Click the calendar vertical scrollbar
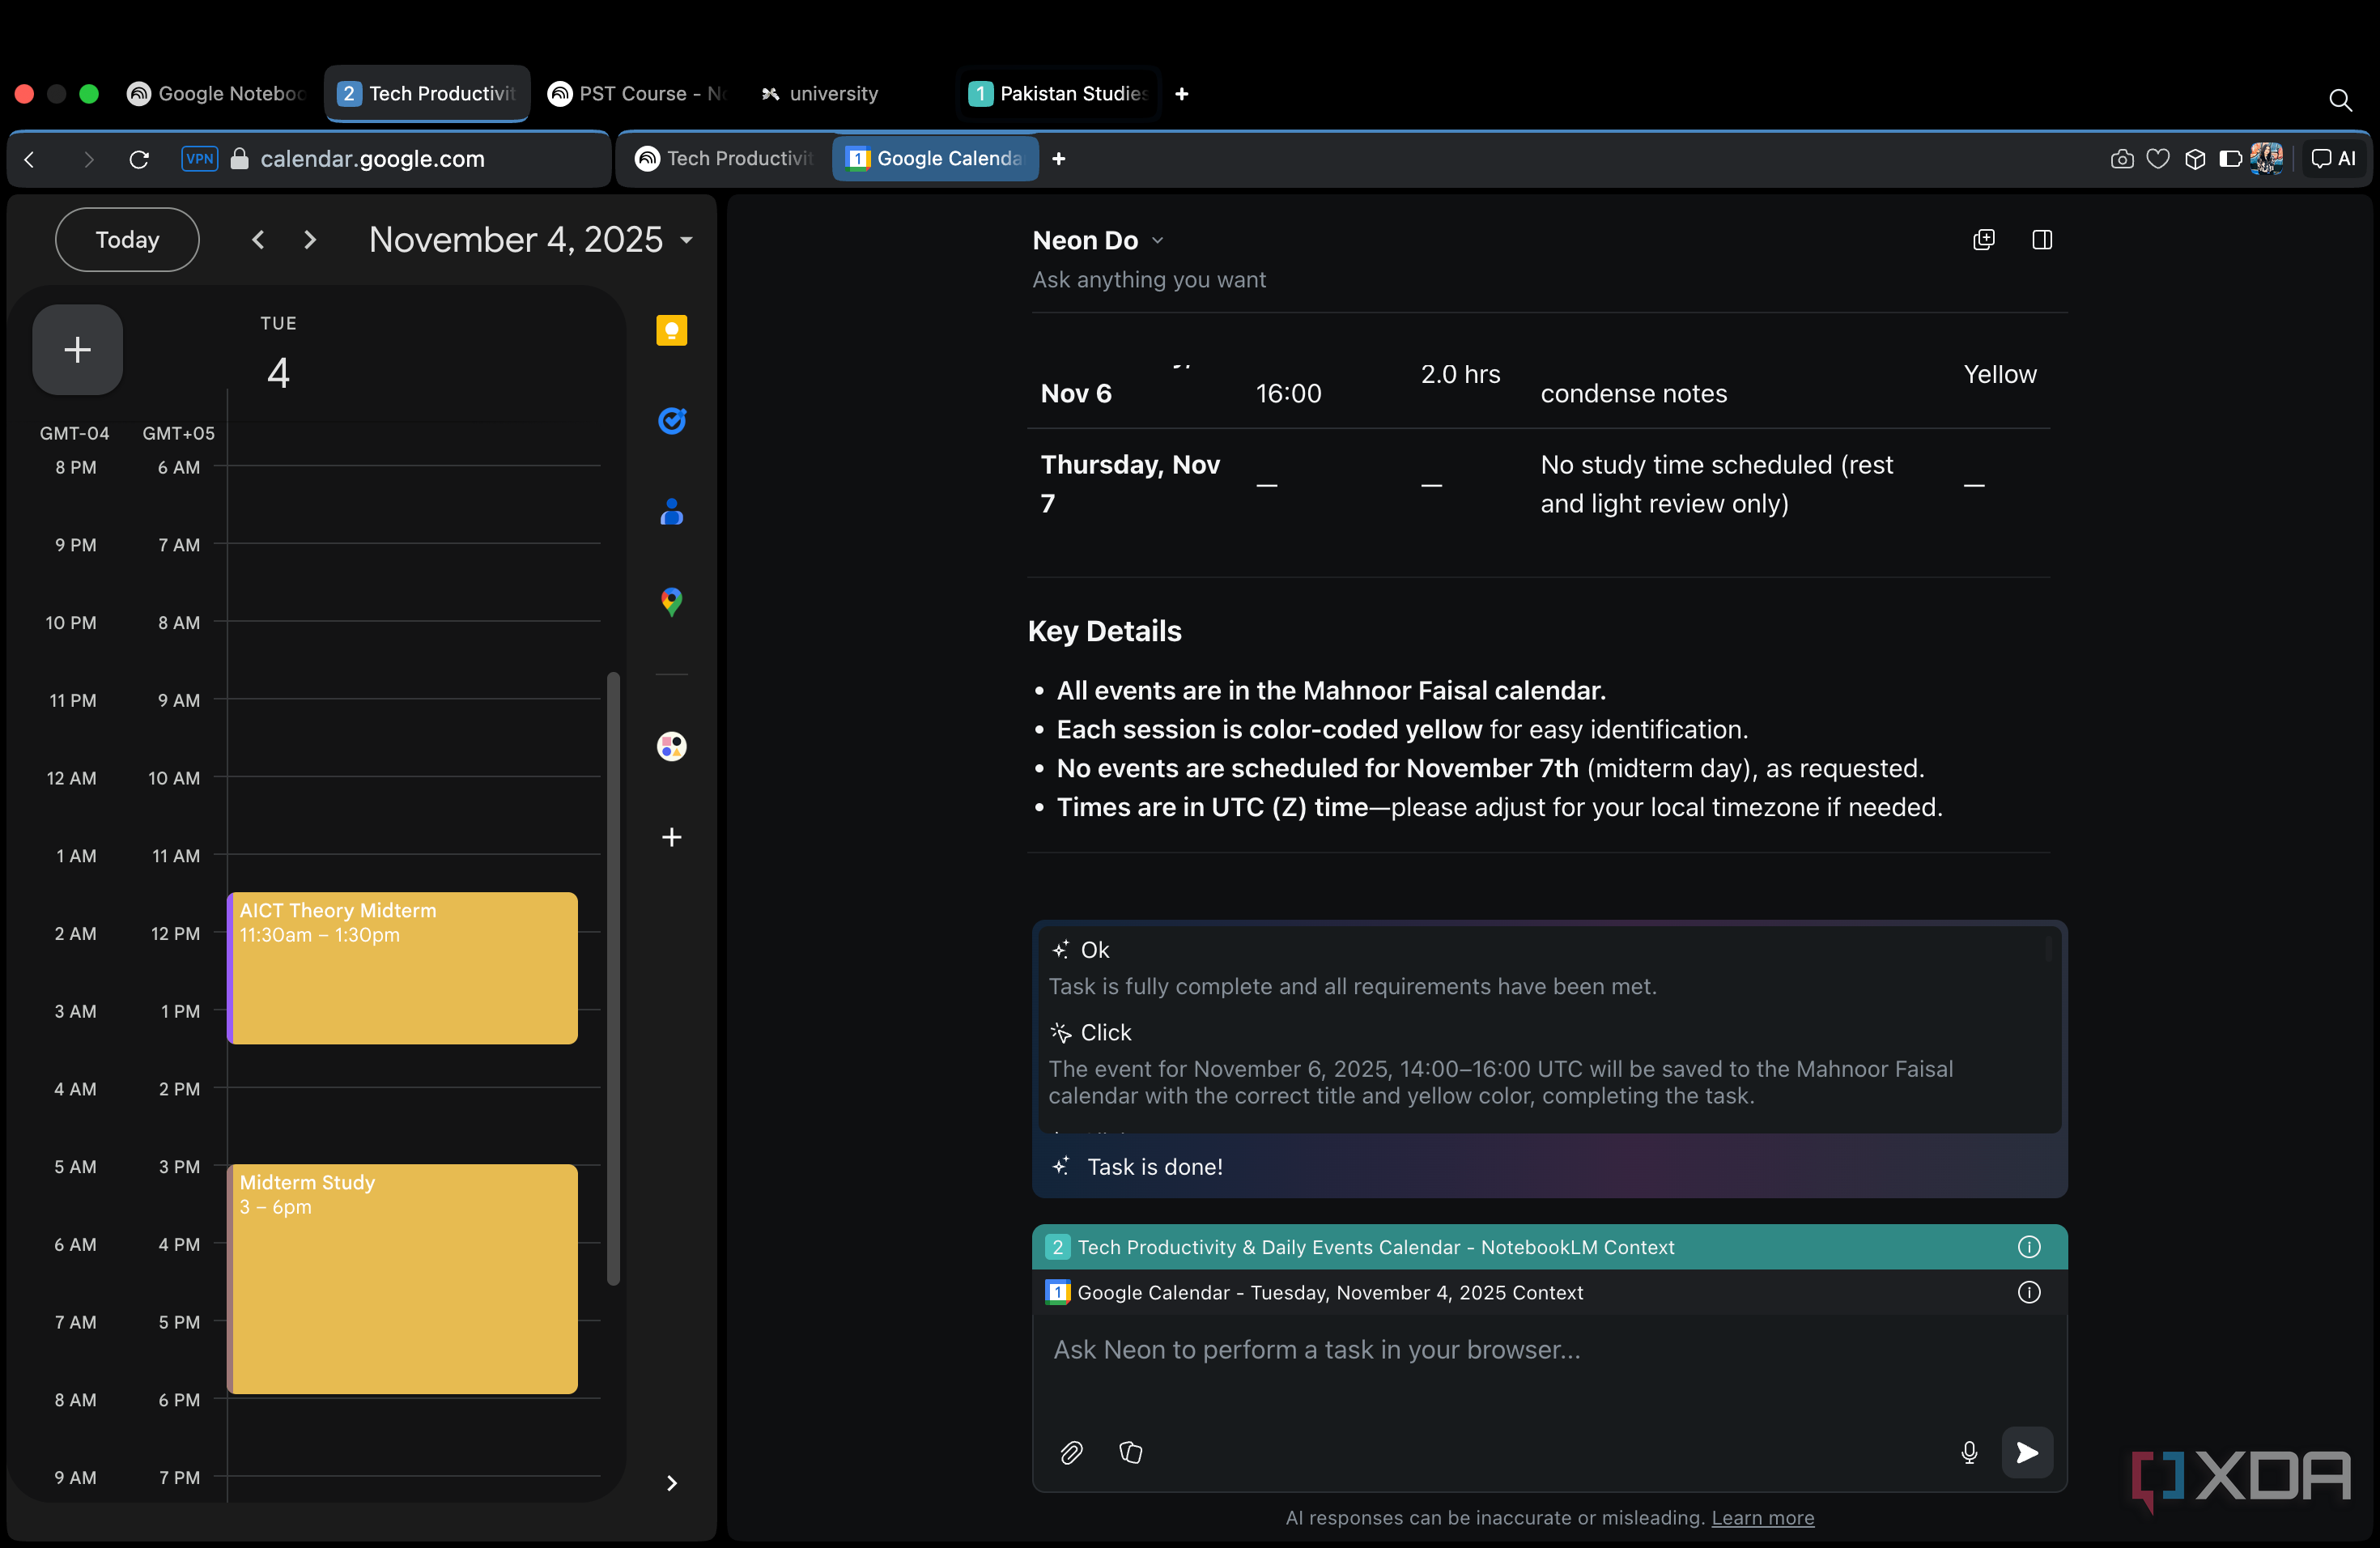 pyautogui.click(x=613, y=978)
